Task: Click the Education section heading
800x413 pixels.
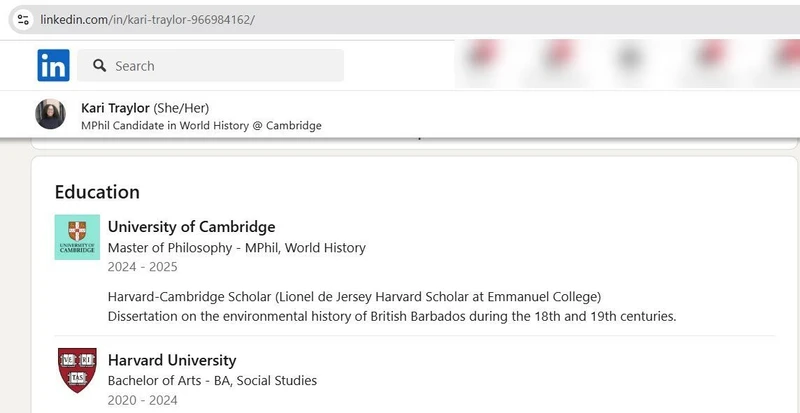Action: (97, 192)
